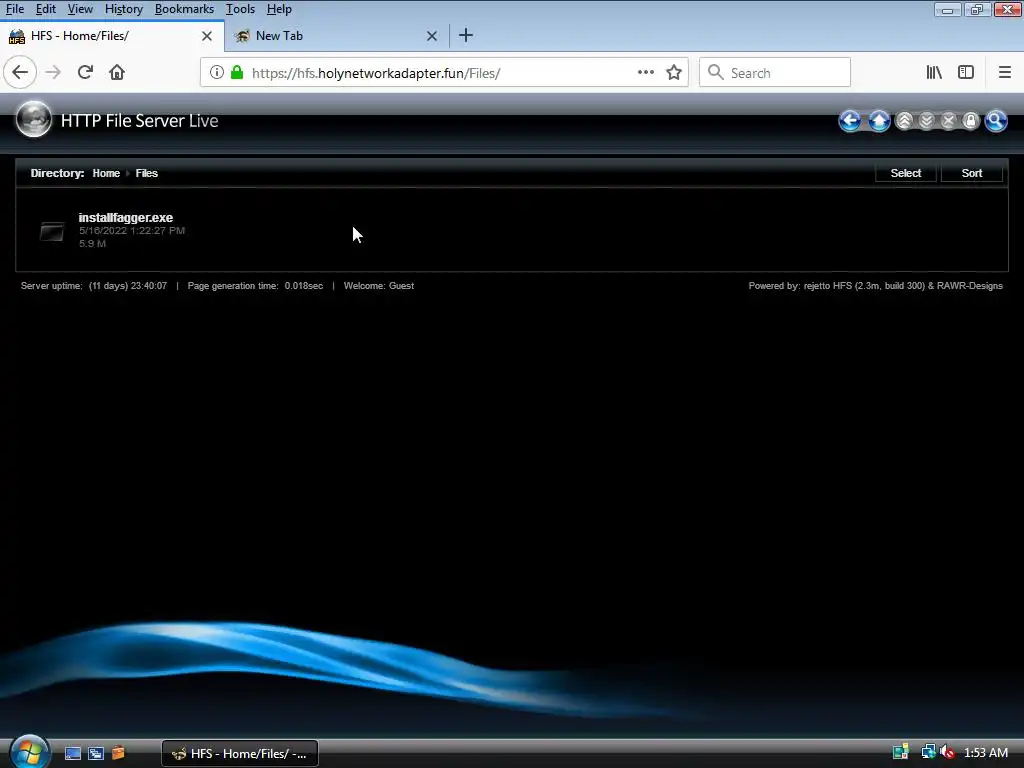Click browser Forward arrow button
The height and width of the screenshot is (768, 1024).
pos(53,72)
